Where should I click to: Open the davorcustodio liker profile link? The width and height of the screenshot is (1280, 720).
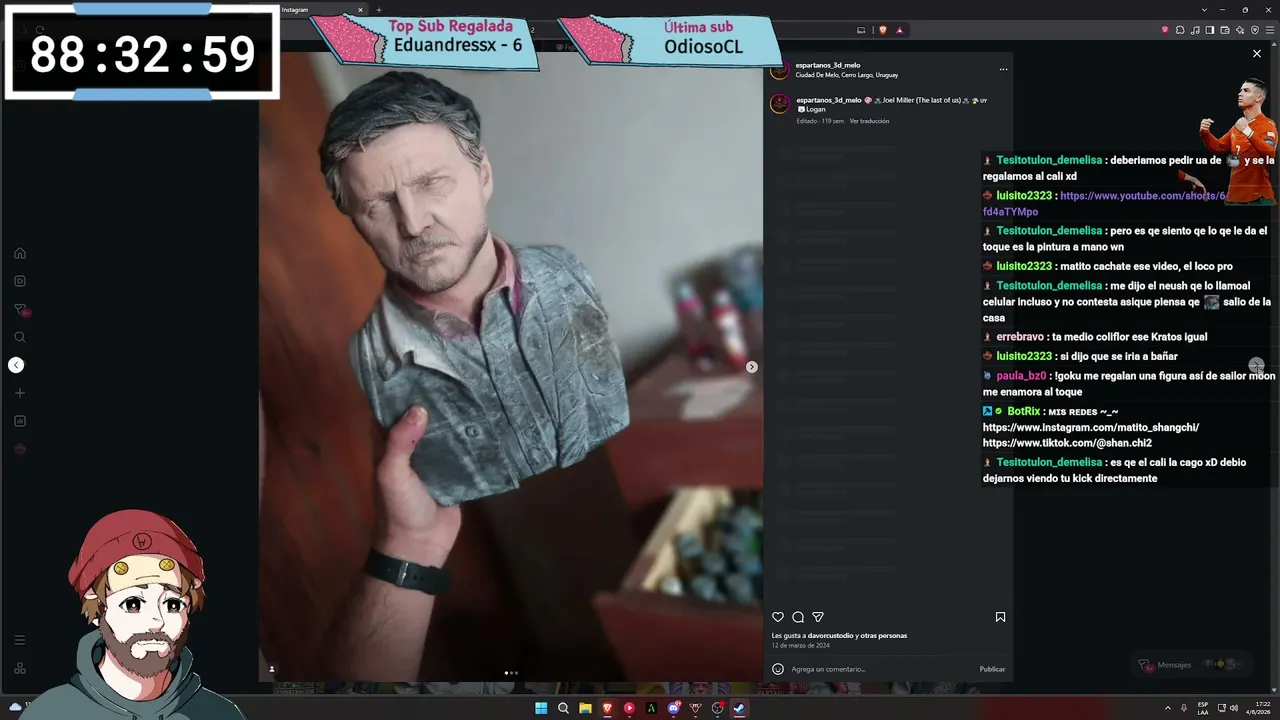[831, 636]
